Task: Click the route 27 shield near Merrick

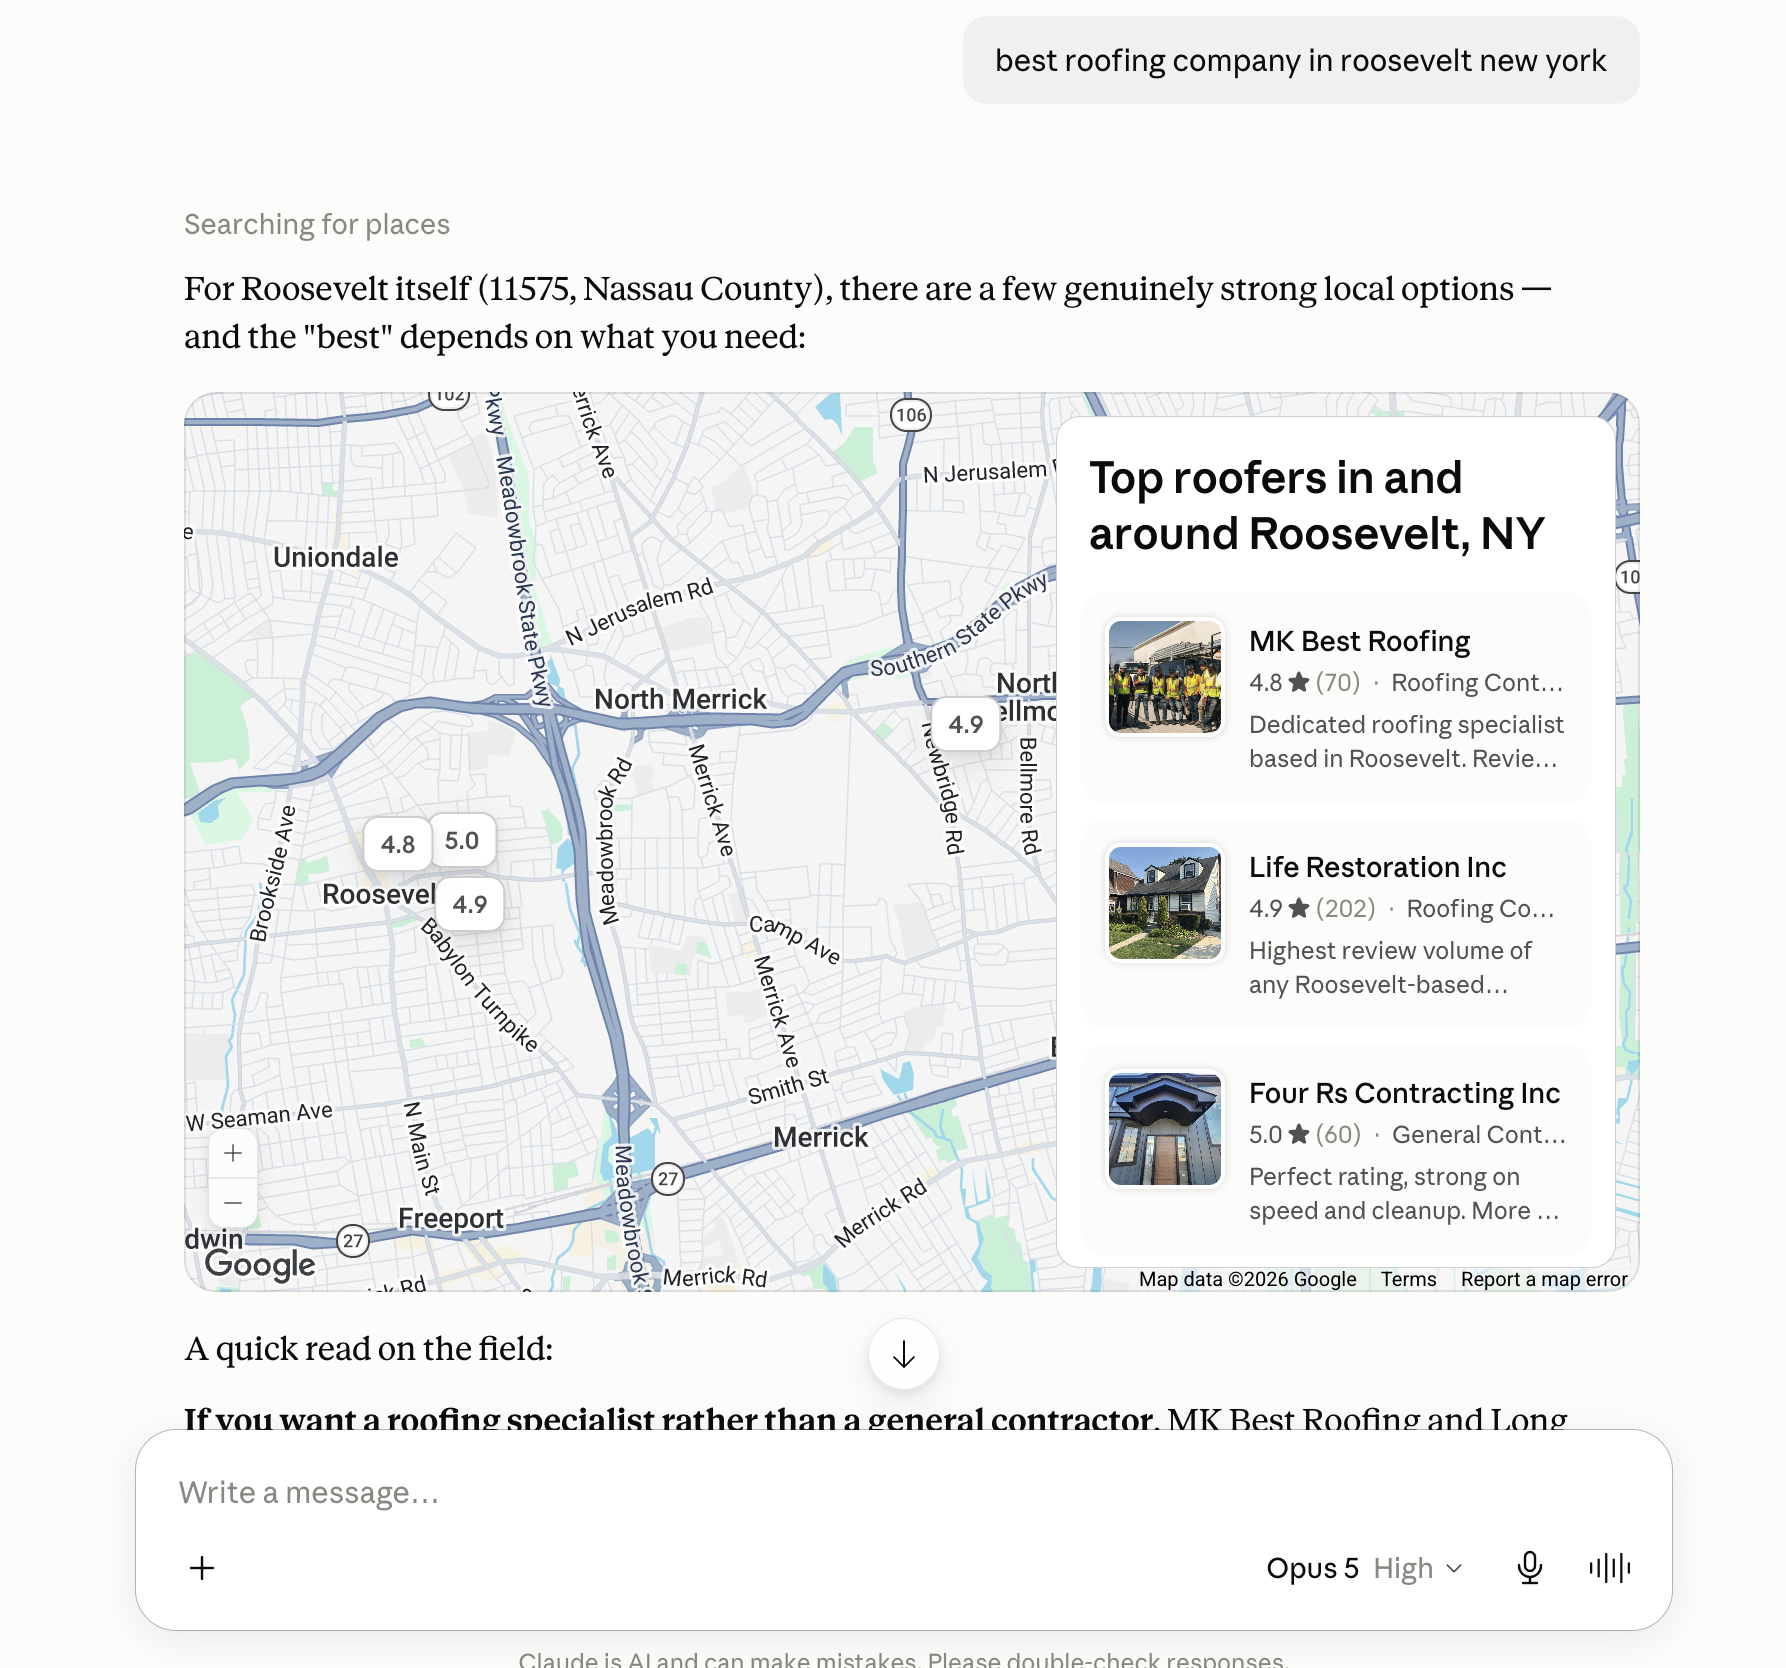Action: tap(668, 1179)
